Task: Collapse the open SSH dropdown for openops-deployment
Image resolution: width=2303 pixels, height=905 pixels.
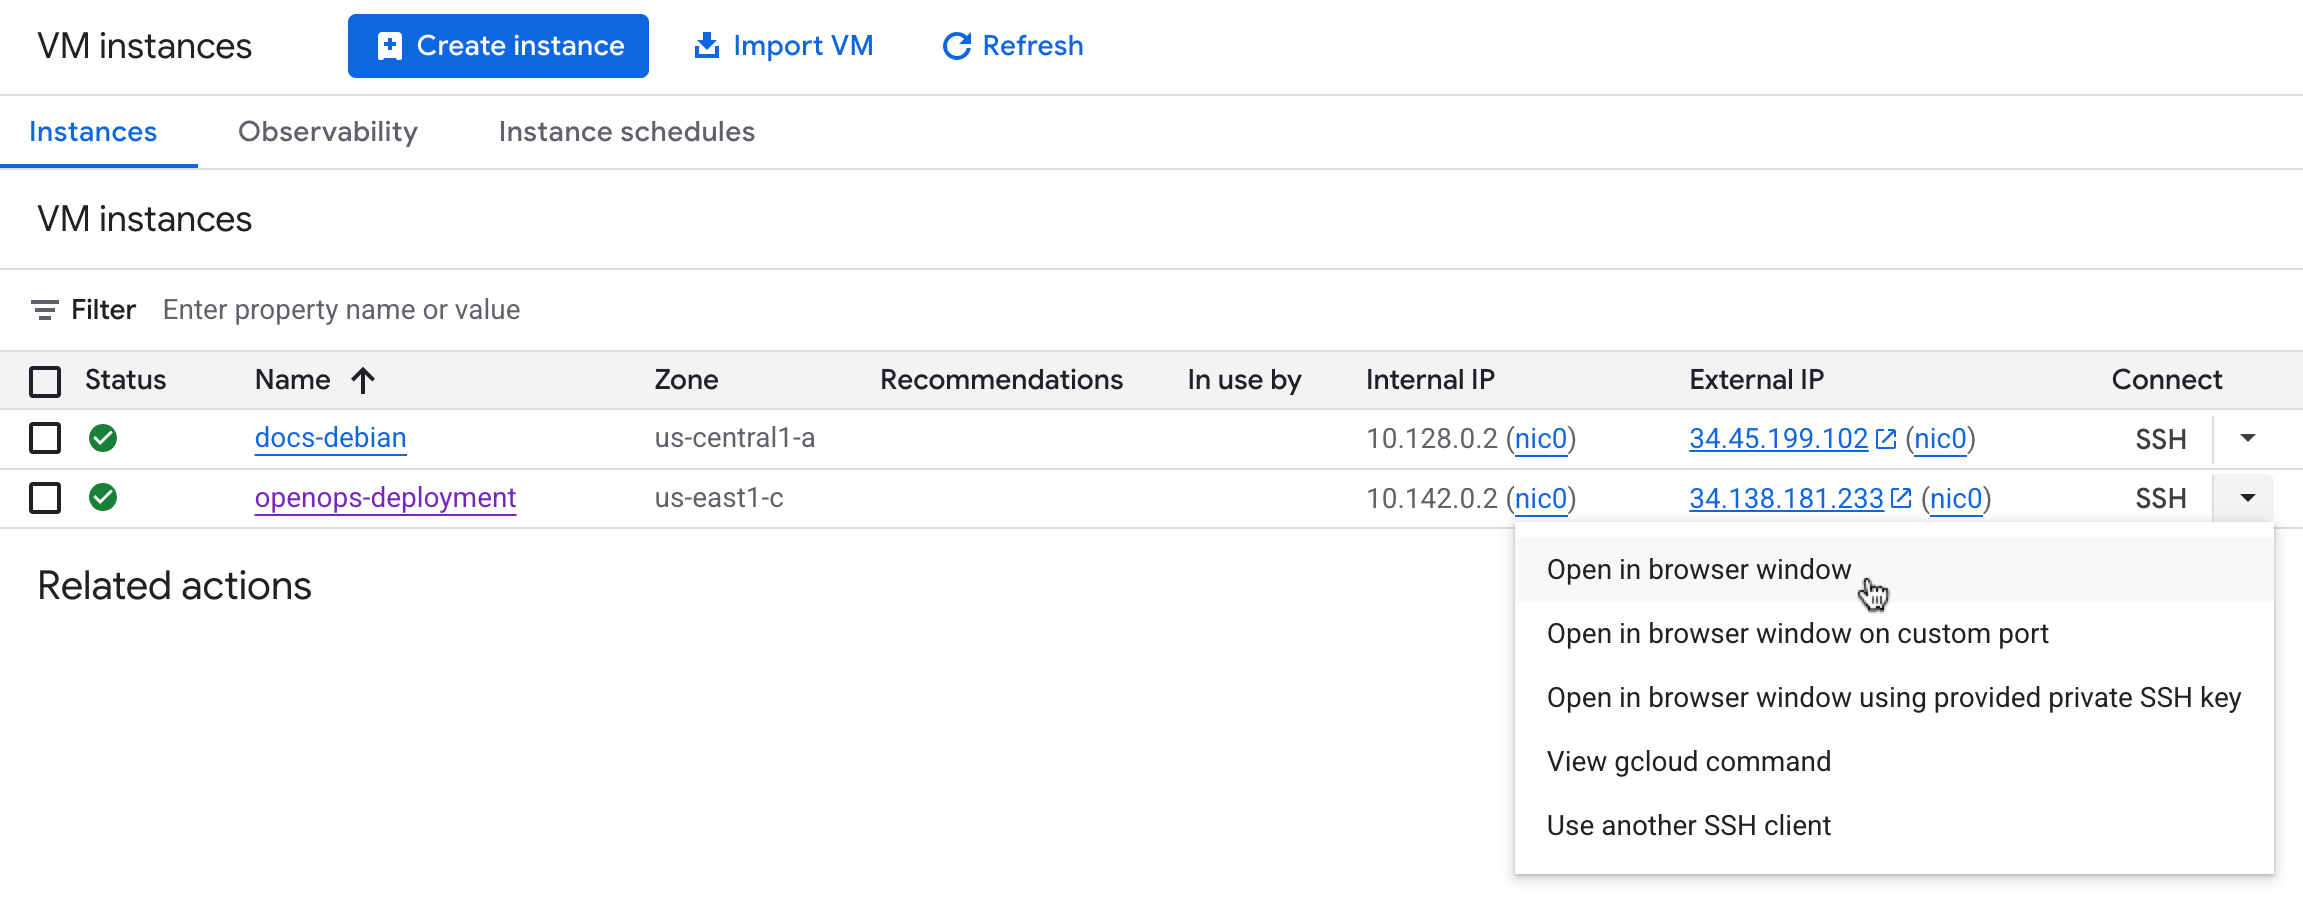Action: (x=2247, y=498)
